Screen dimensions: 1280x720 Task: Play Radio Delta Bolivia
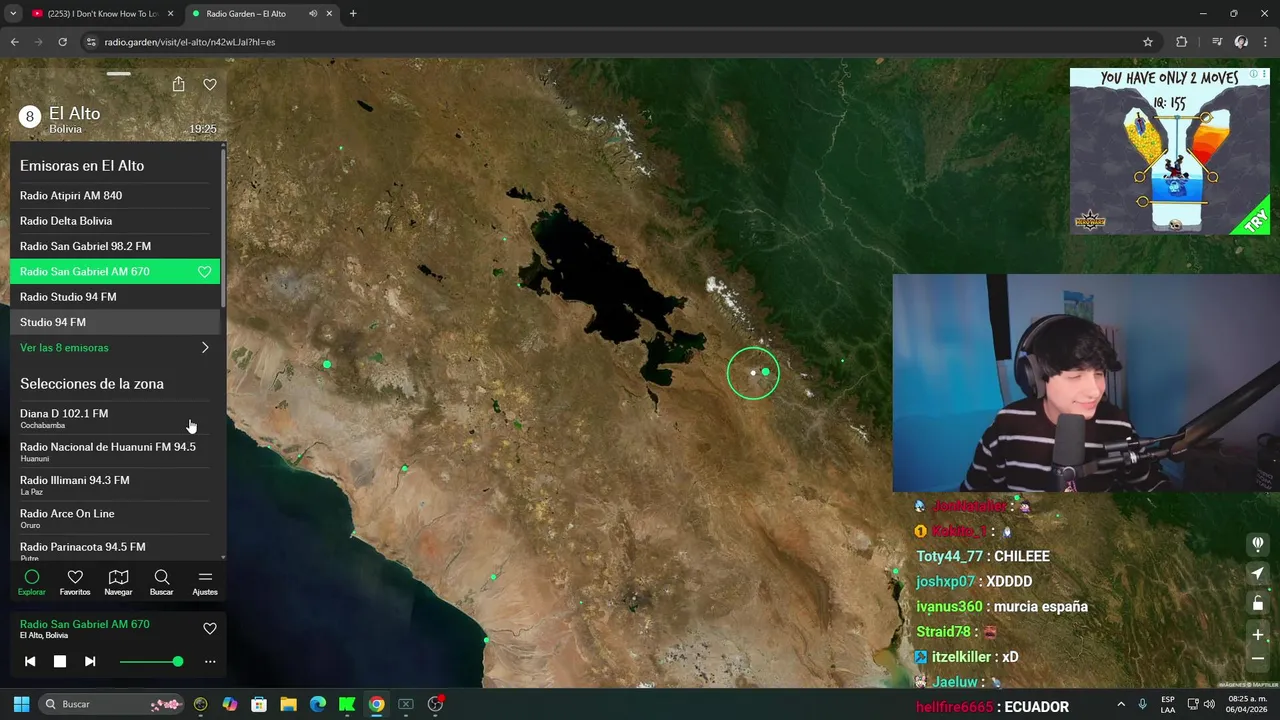[115, 220]
